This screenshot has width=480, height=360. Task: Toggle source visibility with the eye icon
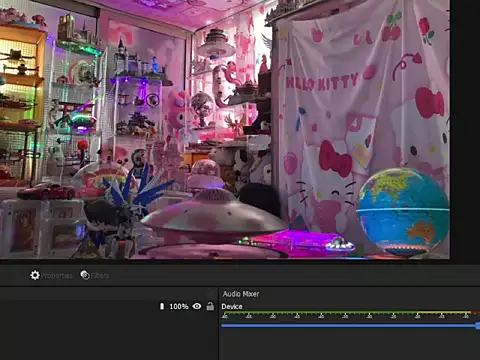pyautogui.click(x=197, y=306)
